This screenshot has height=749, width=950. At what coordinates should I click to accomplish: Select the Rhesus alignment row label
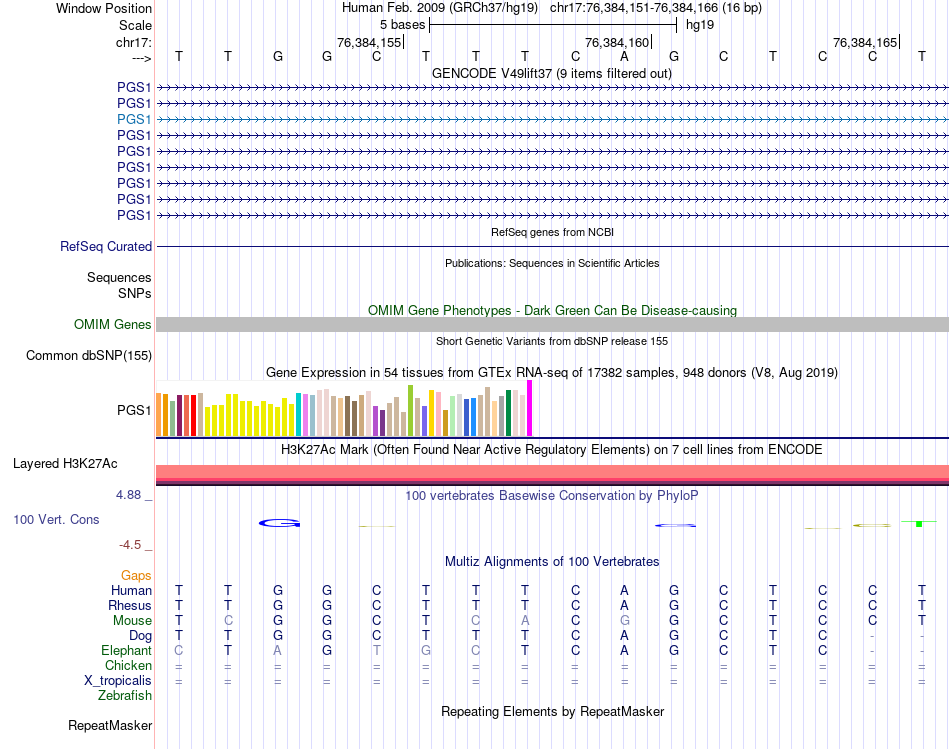coord(130,606)
